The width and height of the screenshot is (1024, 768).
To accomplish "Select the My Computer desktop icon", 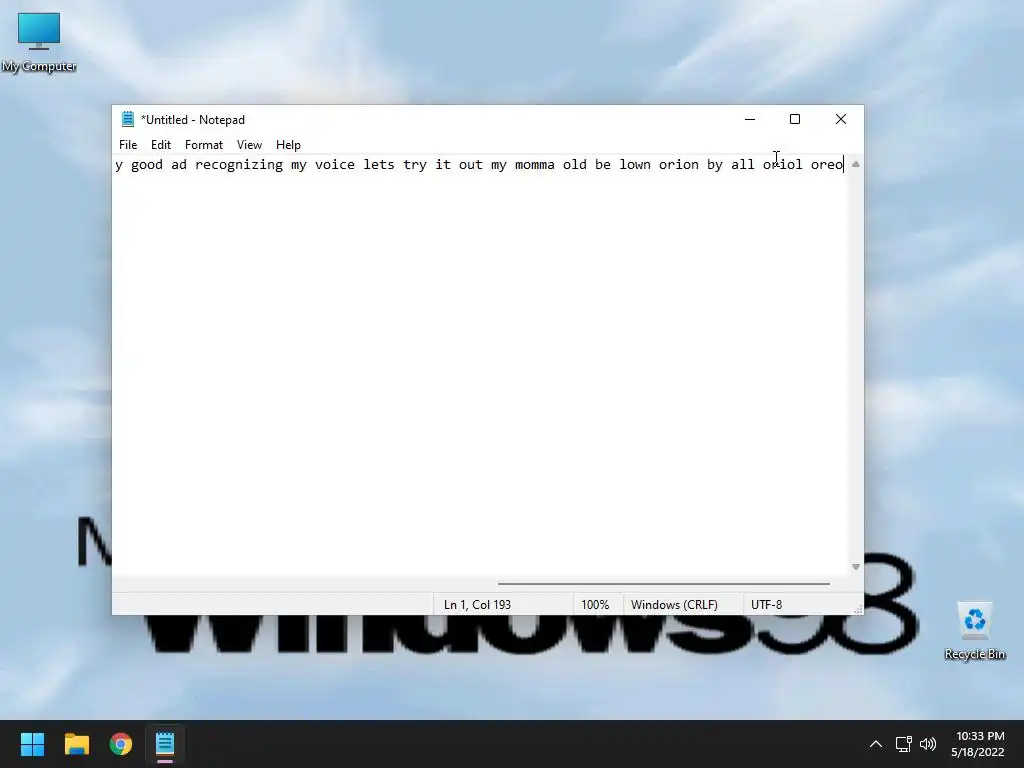I will 39,42.
